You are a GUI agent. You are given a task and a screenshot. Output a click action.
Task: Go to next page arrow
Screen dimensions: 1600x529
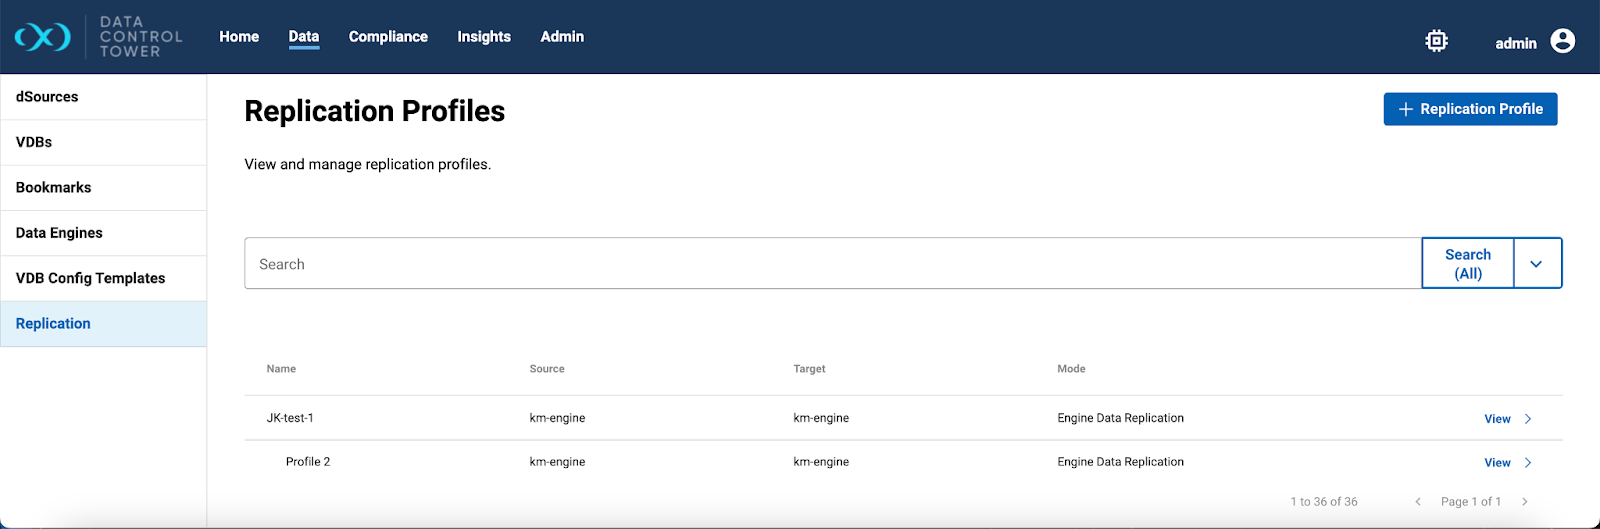click(x=1524, y=502)
